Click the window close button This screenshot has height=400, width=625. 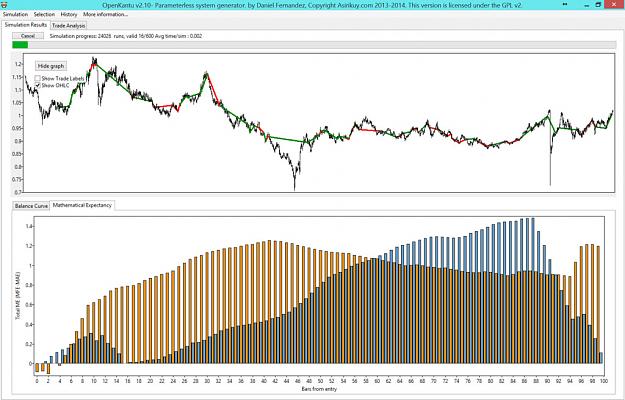(615, 5)
